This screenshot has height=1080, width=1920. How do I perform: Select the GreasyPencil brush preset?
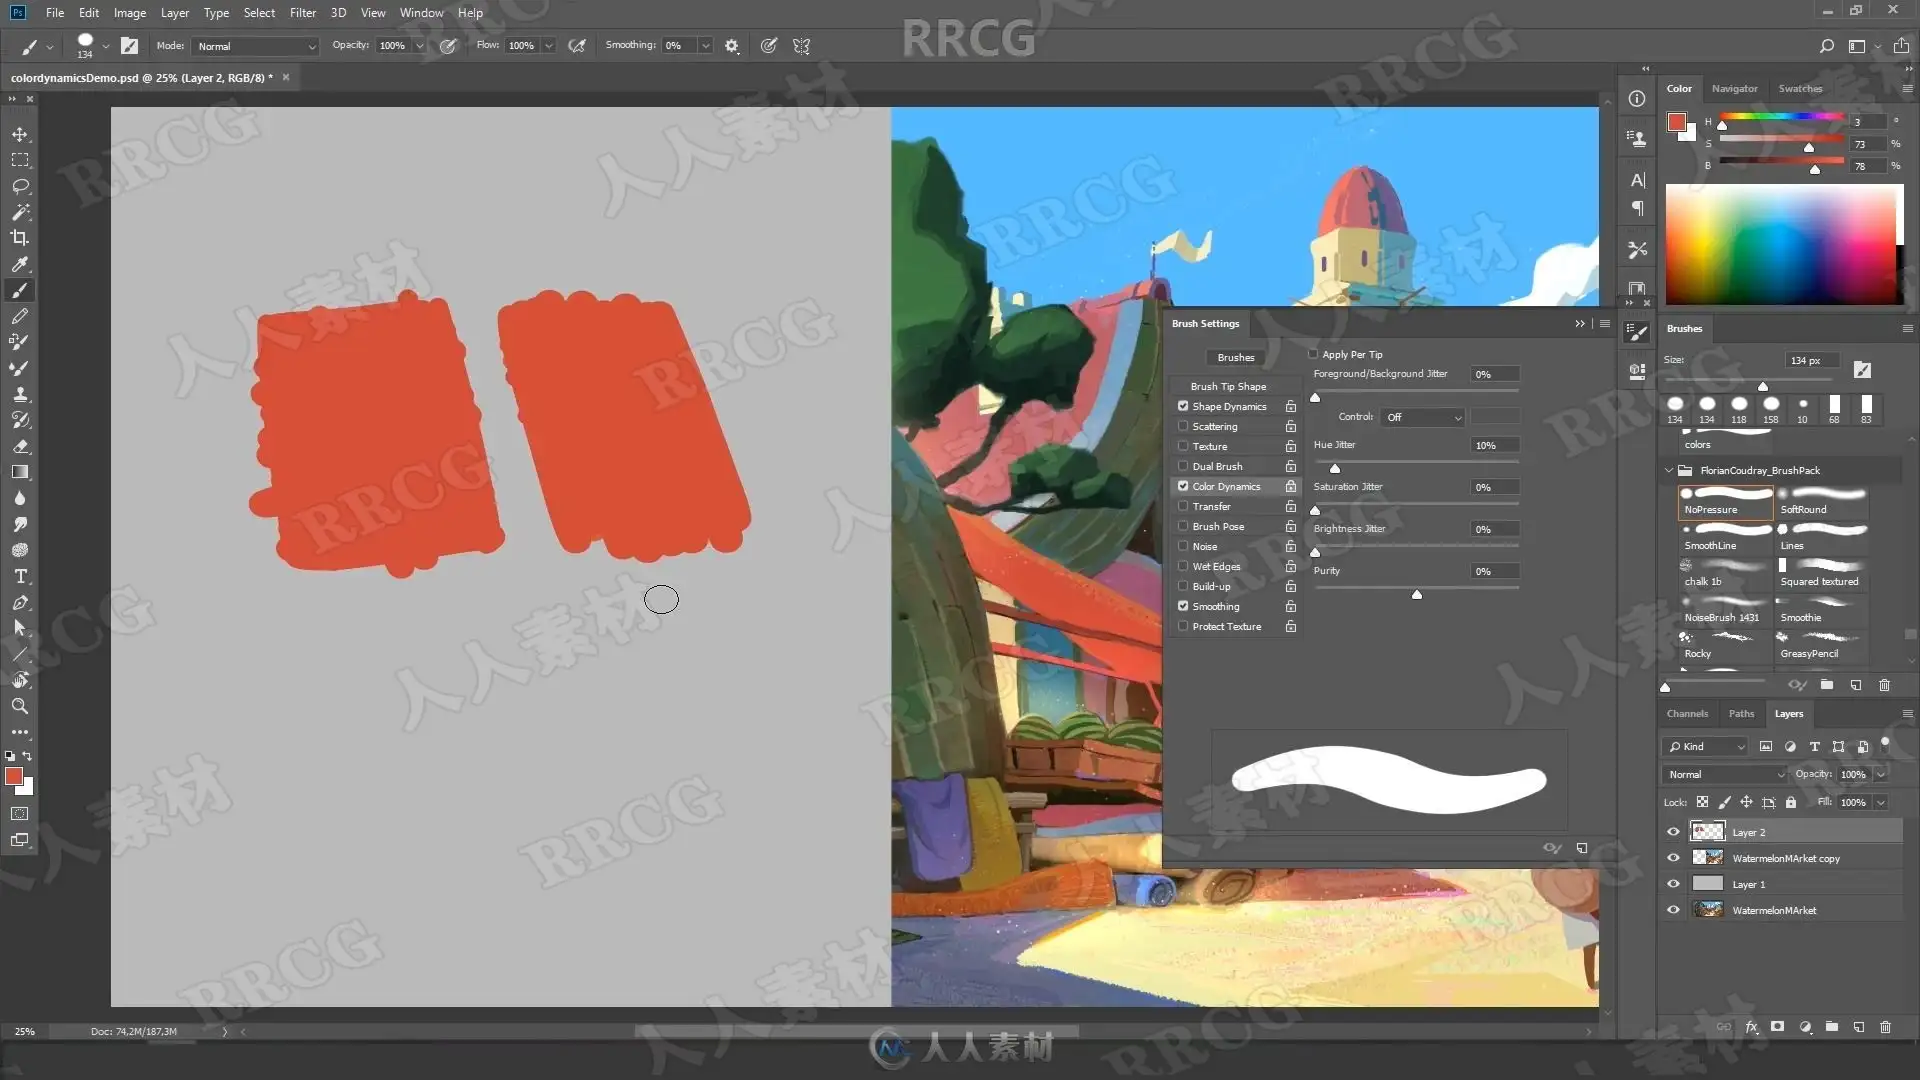pos(1822,645)
